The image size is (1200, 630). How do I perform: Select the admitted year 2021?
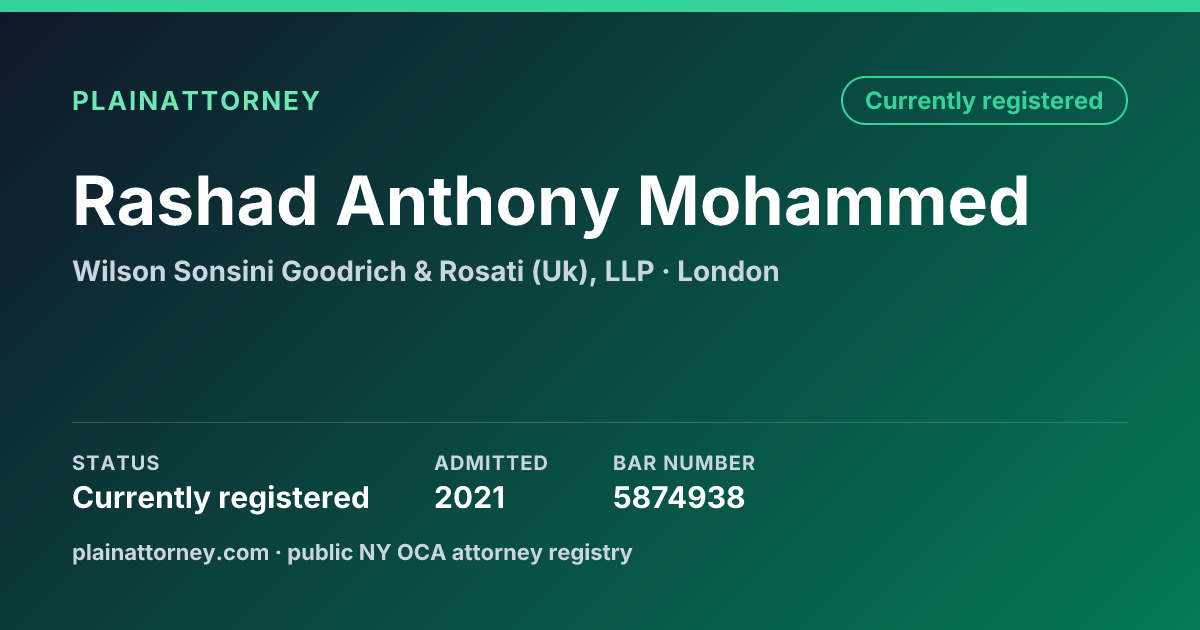(x=470, y=497)
